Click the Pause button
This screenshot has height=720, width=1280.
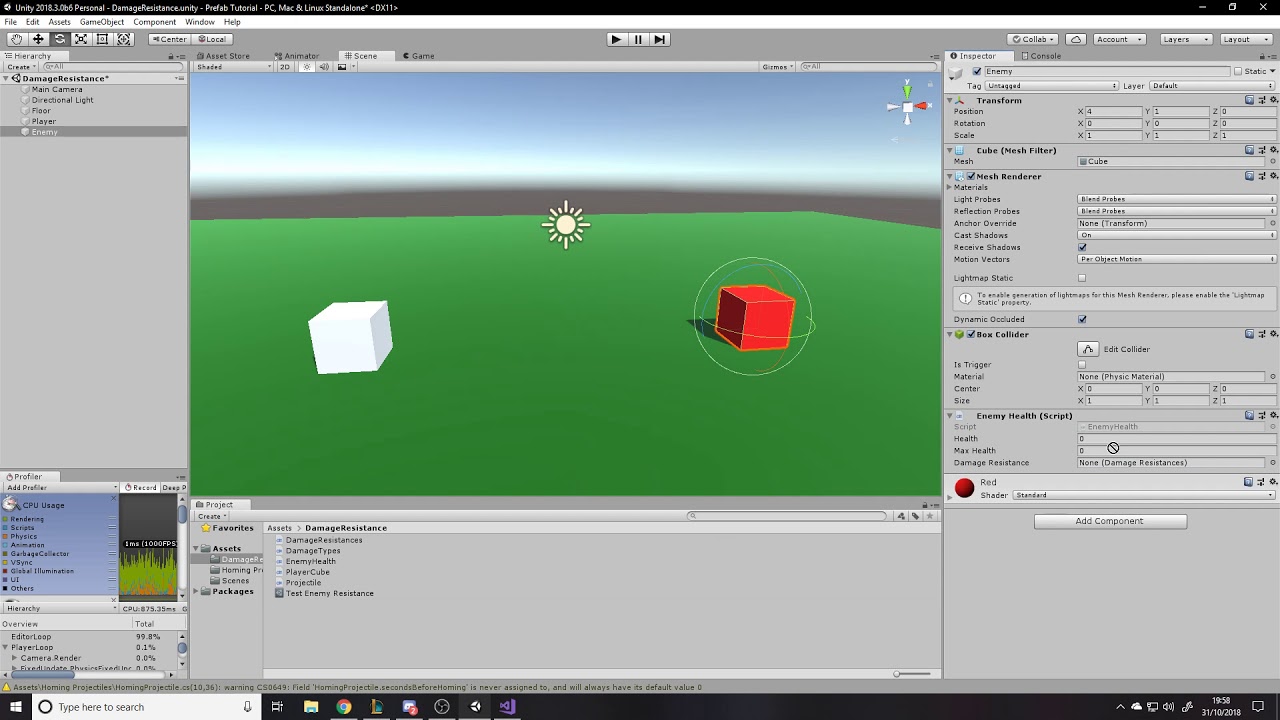click(638, 39)
